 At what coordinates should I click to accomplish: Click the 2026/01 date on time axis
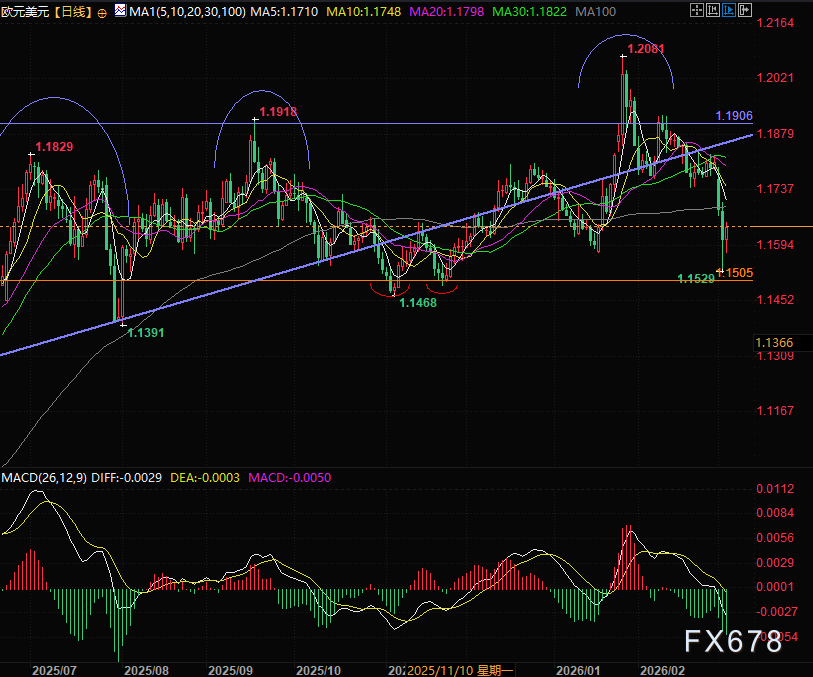point(578,669)
